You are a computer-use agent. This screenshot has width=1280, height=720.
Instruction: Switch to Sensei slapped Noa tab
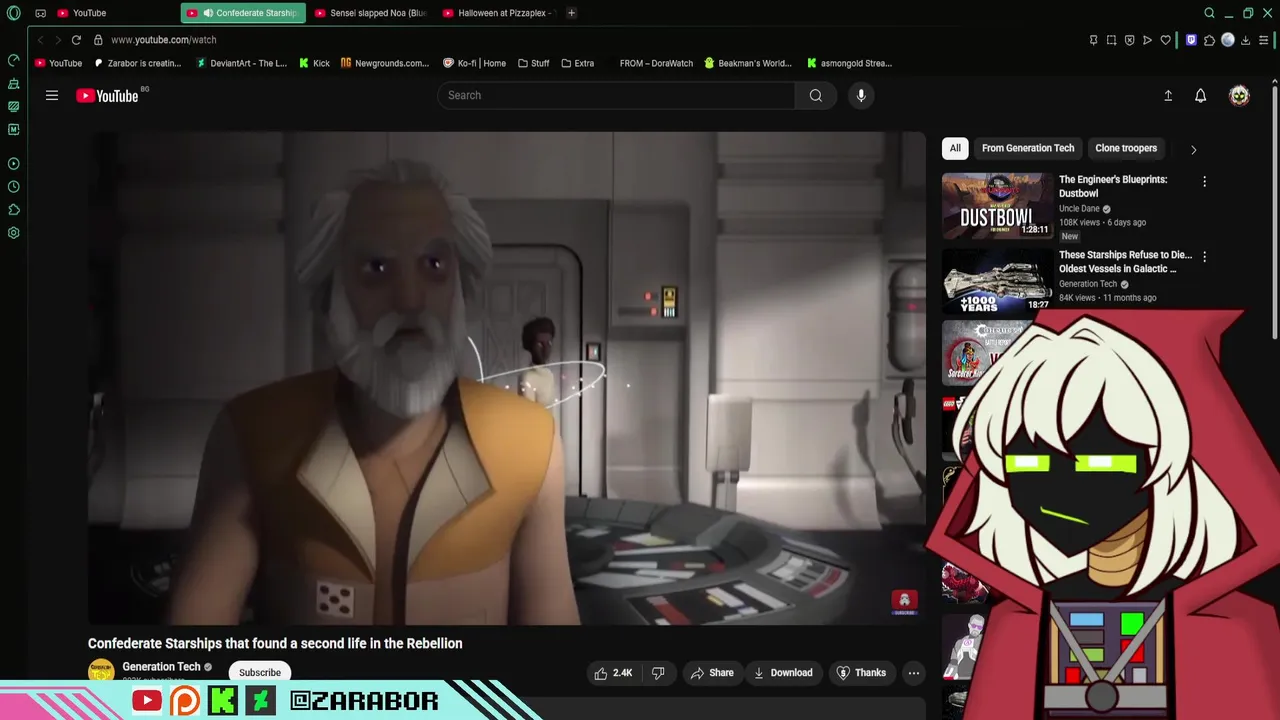tap(370, 13)
